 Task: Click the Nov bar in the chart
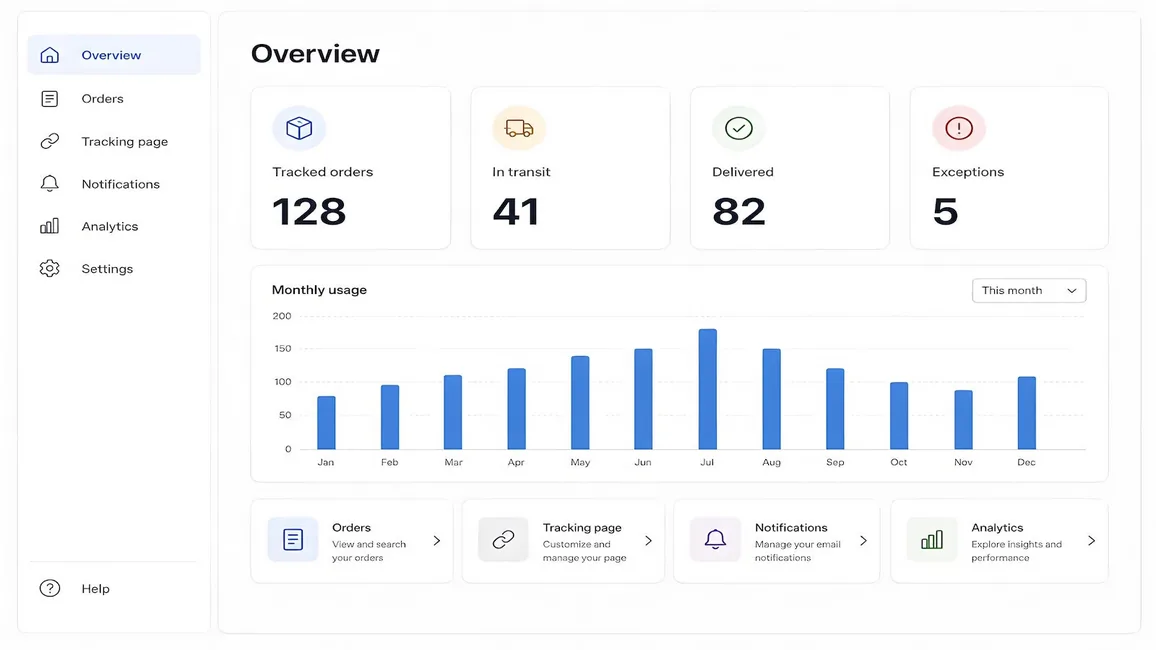[963, 420]
